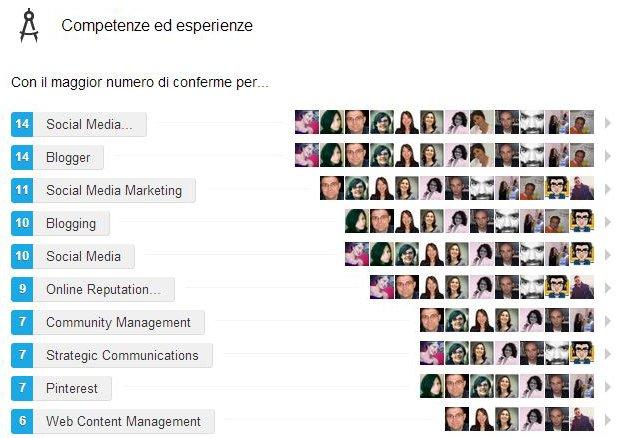The width and height of the screenshot is (622, 438).
Task: Expand endorsers arrow for Social Media... row
Action: pos(607,123)
